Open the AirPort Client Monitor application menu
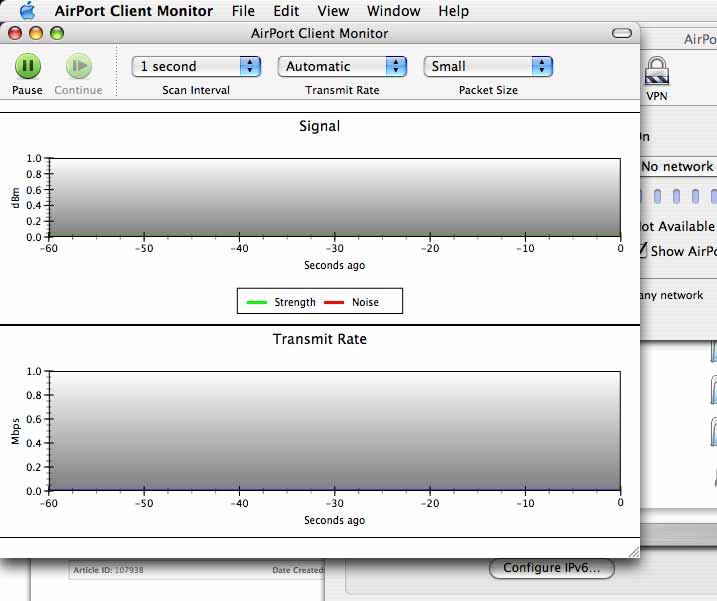Screen dimensions: 717x601 [x=134, y=11]
